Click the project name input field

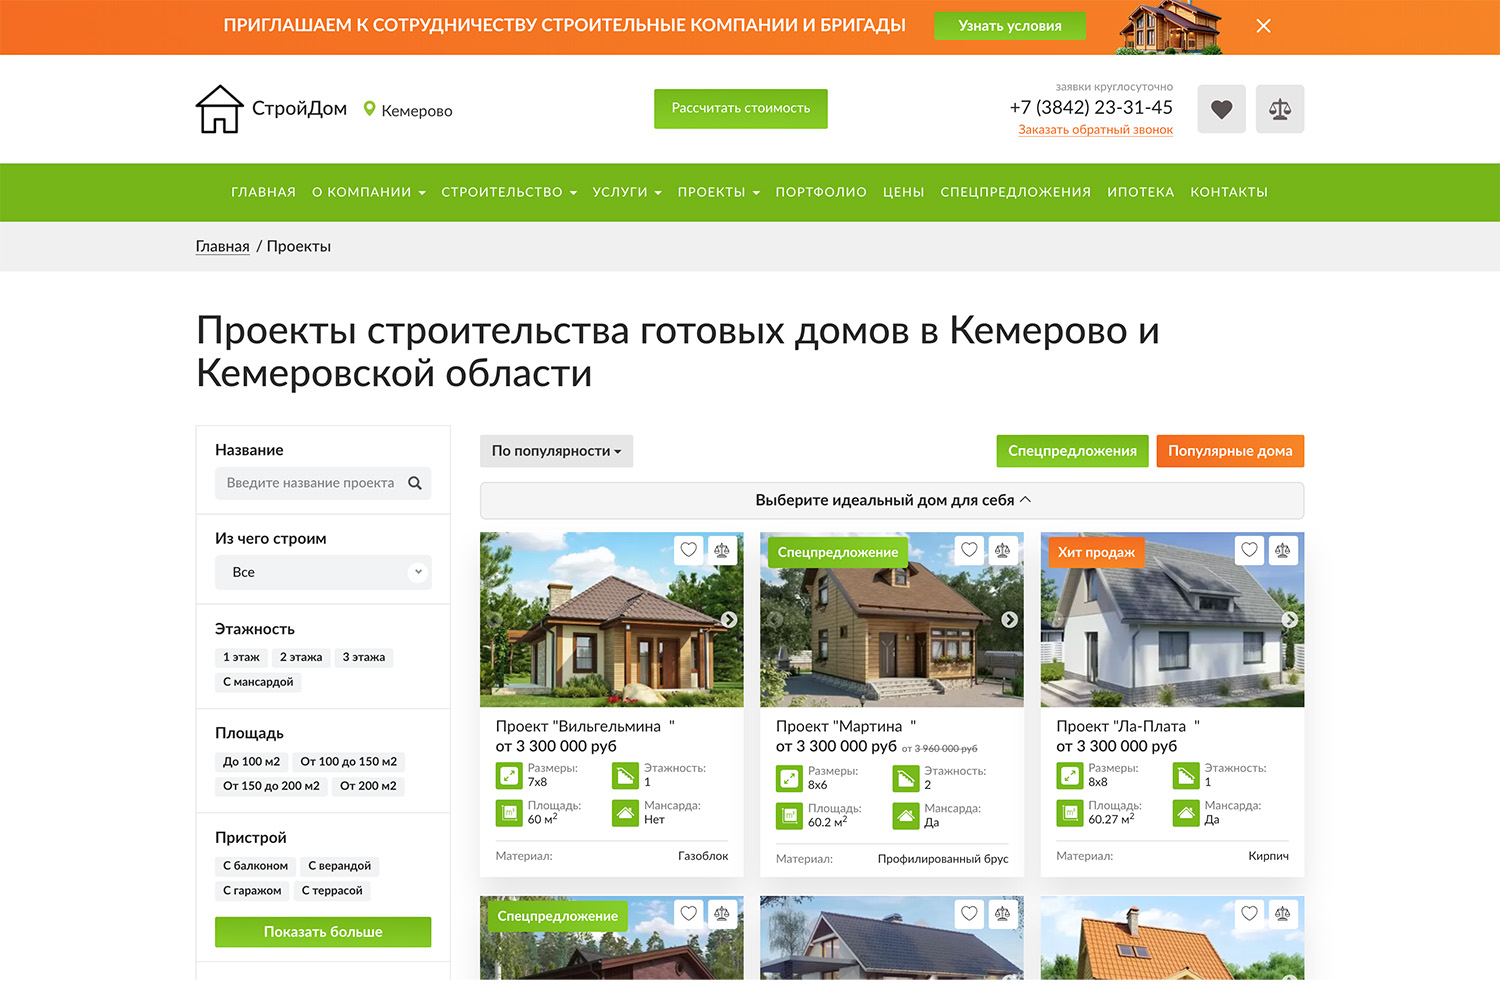coord(310,483)
